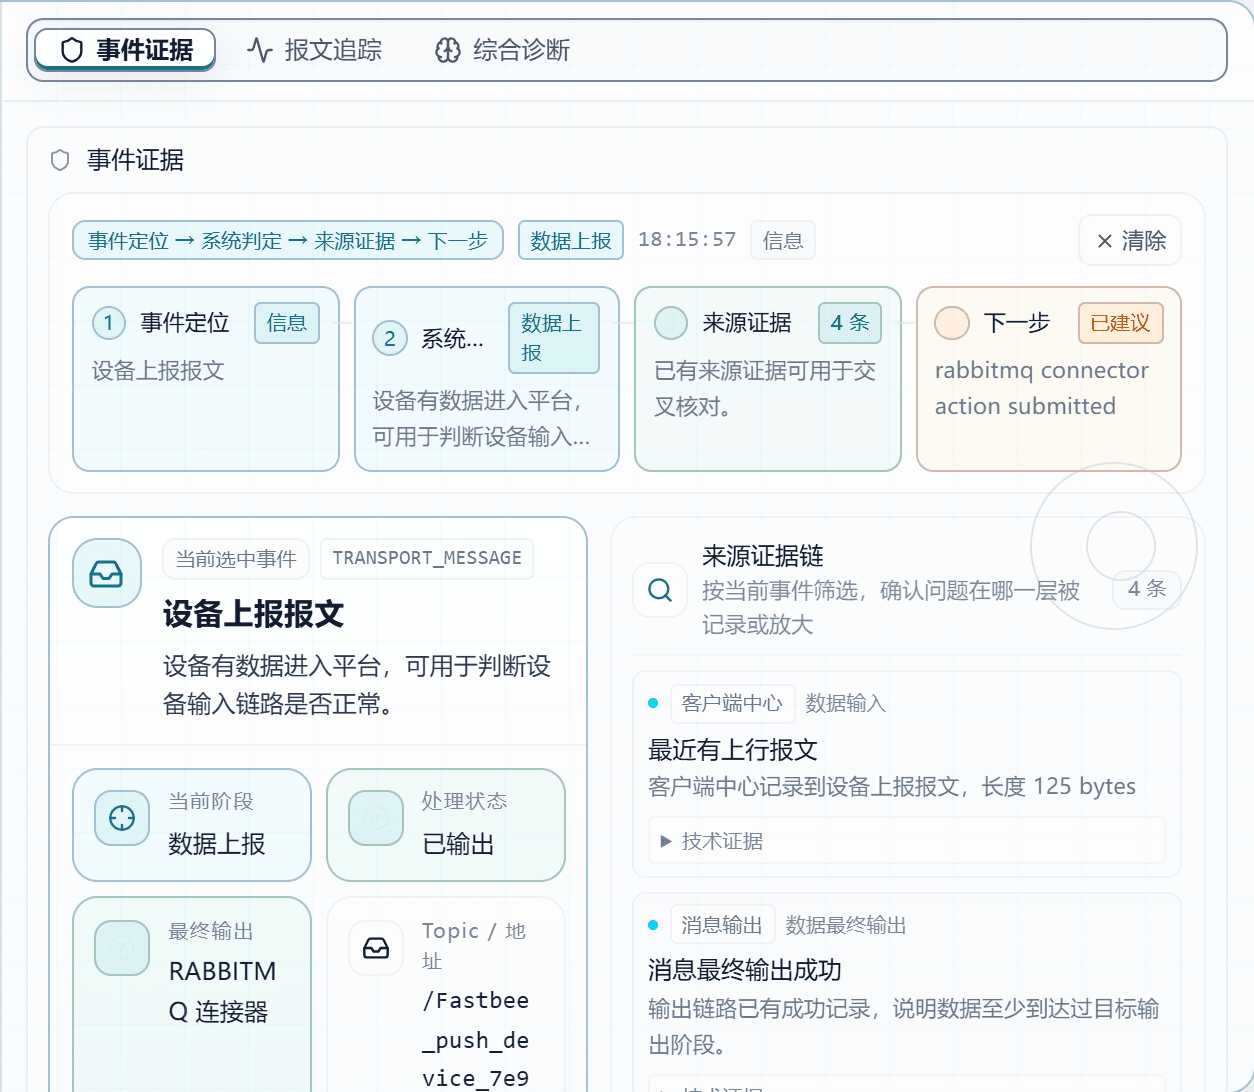This screenshot has width=1254, height=1092.
Task: Click the pulse icon of 报文追踪
Action: (x=260, y=50)
